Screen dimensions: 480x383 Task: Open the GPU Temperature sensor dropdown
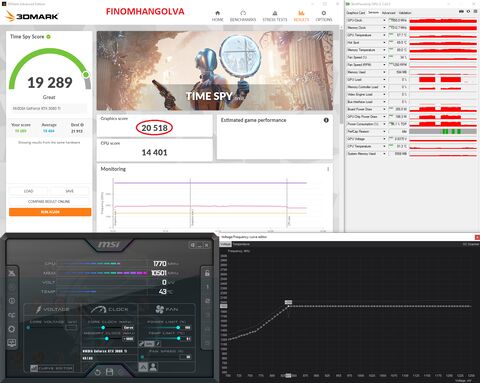384,35
